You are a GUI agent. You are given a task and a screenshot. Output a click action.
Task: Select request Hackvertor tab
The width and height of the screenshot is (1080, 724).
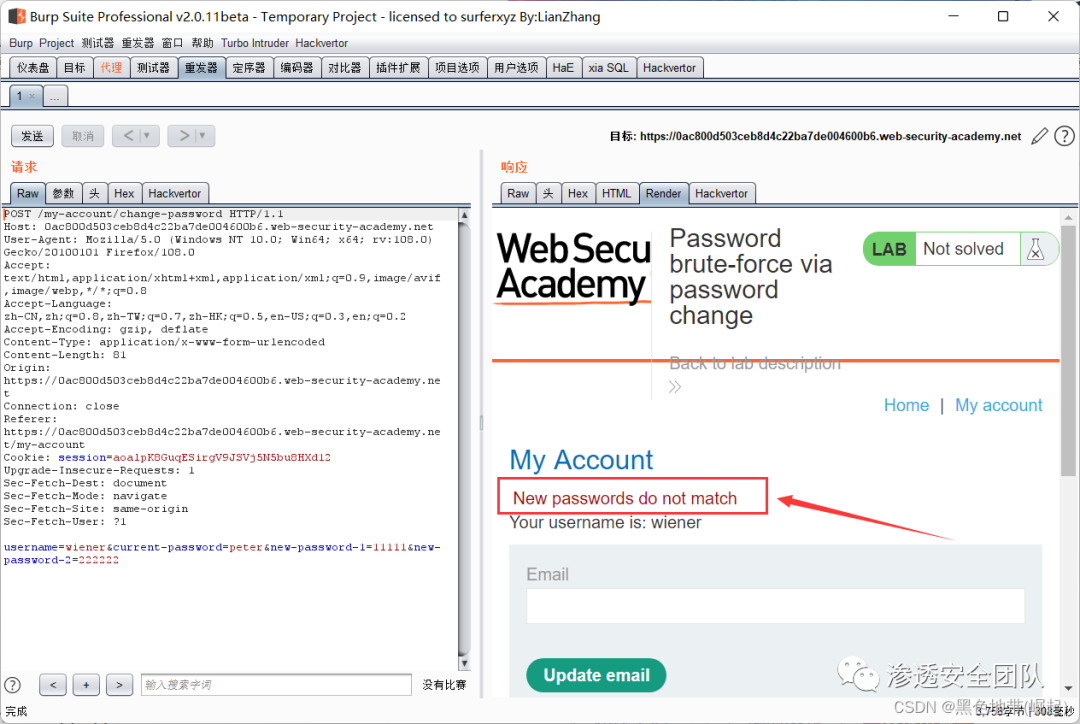point(175,194)
